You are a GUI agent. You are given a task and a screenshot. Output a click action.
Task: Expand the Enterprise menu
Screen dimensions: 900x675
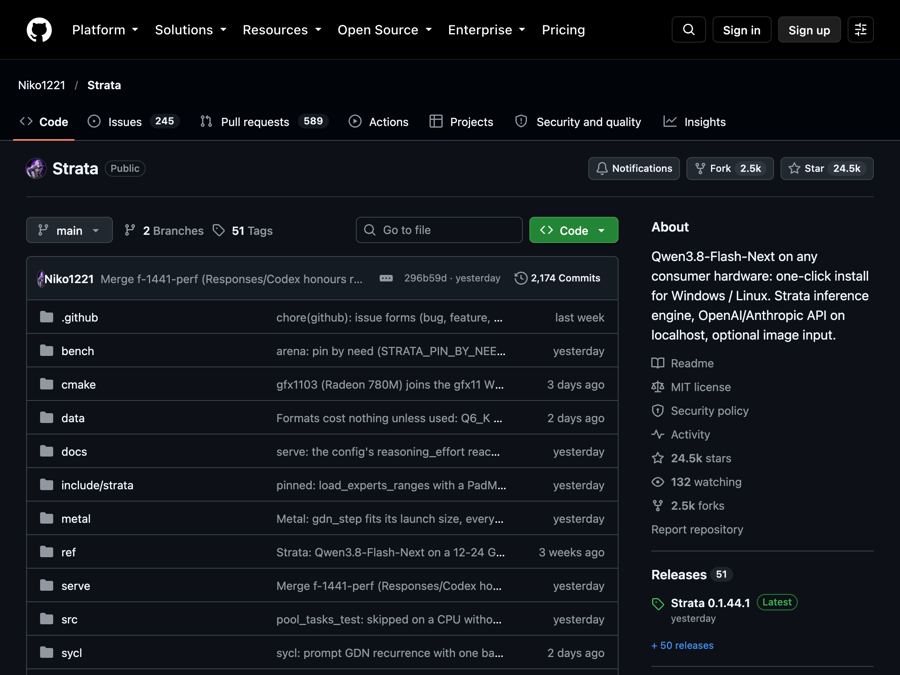tap(487, 30)
